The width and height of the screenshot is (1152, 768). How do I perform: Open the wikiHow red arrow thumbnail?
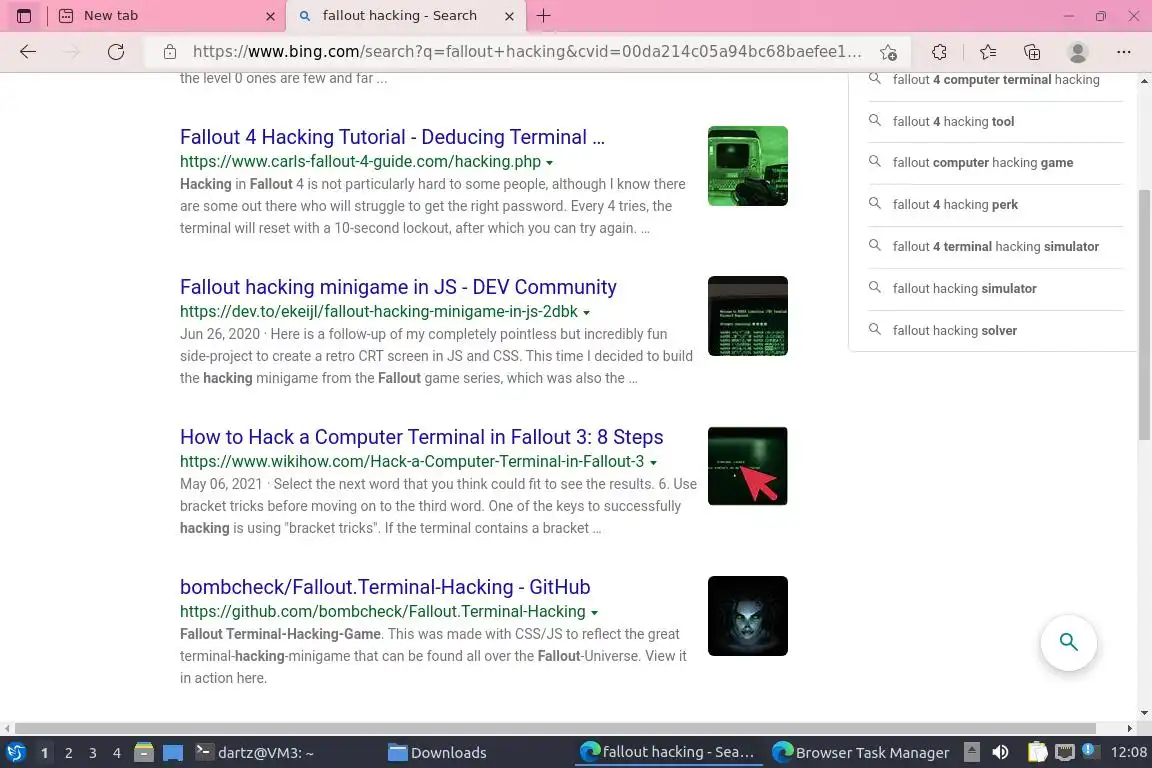(x=747, y=466)
